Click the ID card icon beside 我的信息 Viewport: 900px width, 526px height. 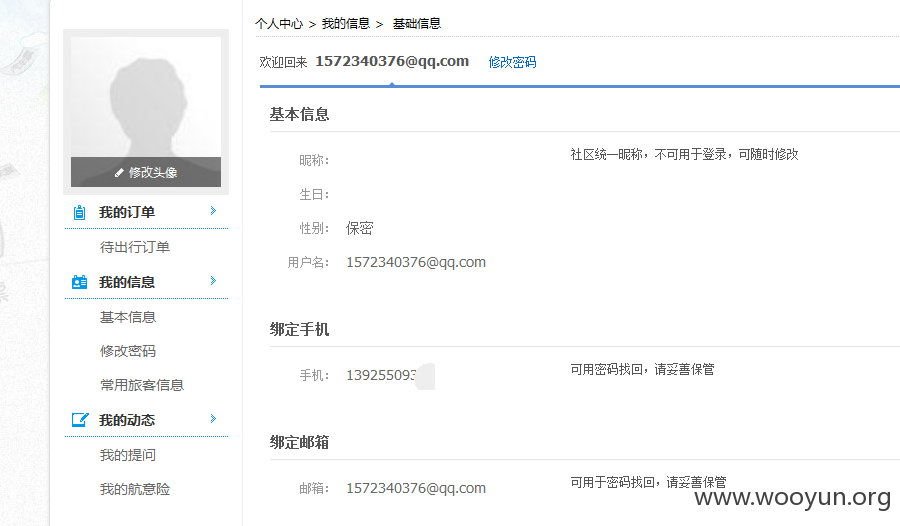coord(79,282)
